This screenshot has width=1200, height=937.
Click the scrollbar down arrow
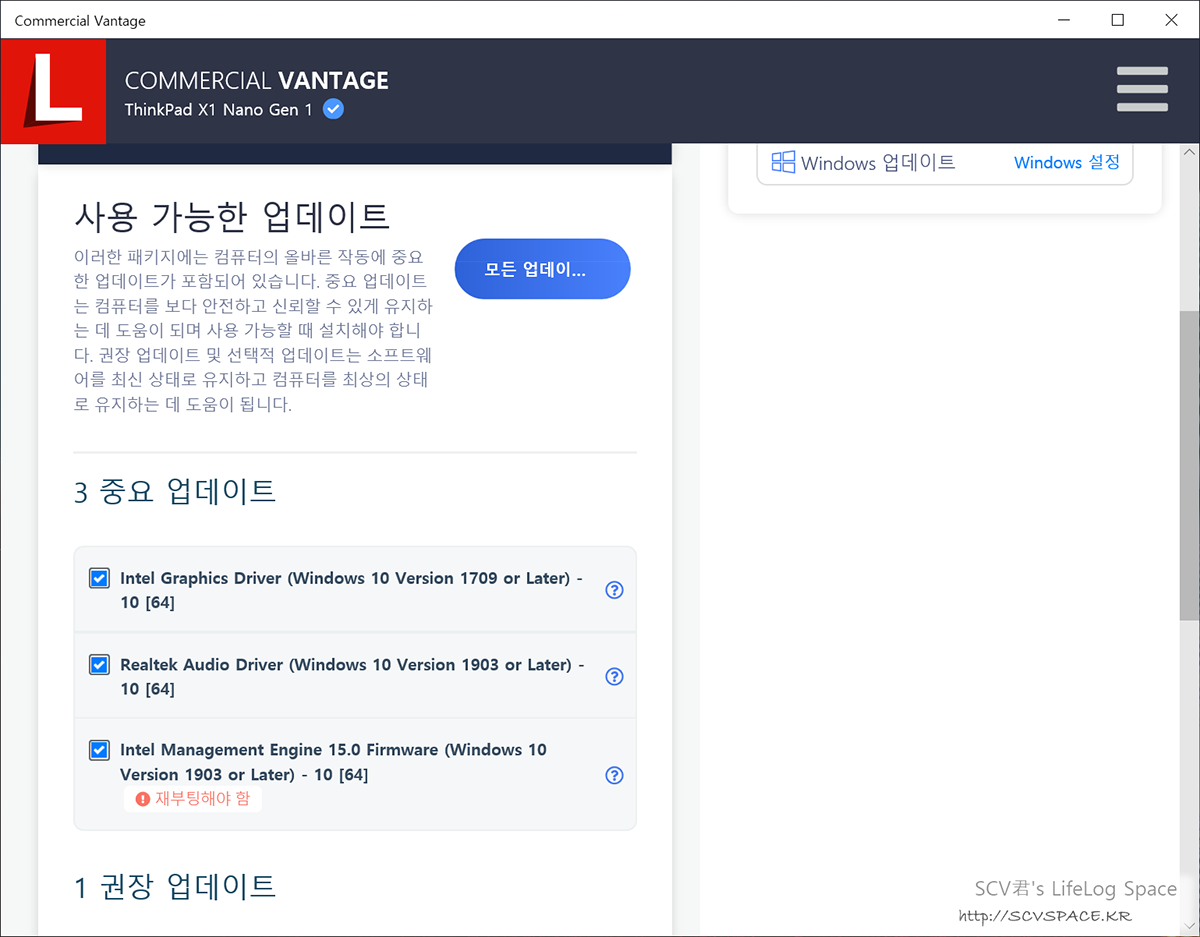pyautogui.click(x=1189, y=925)
